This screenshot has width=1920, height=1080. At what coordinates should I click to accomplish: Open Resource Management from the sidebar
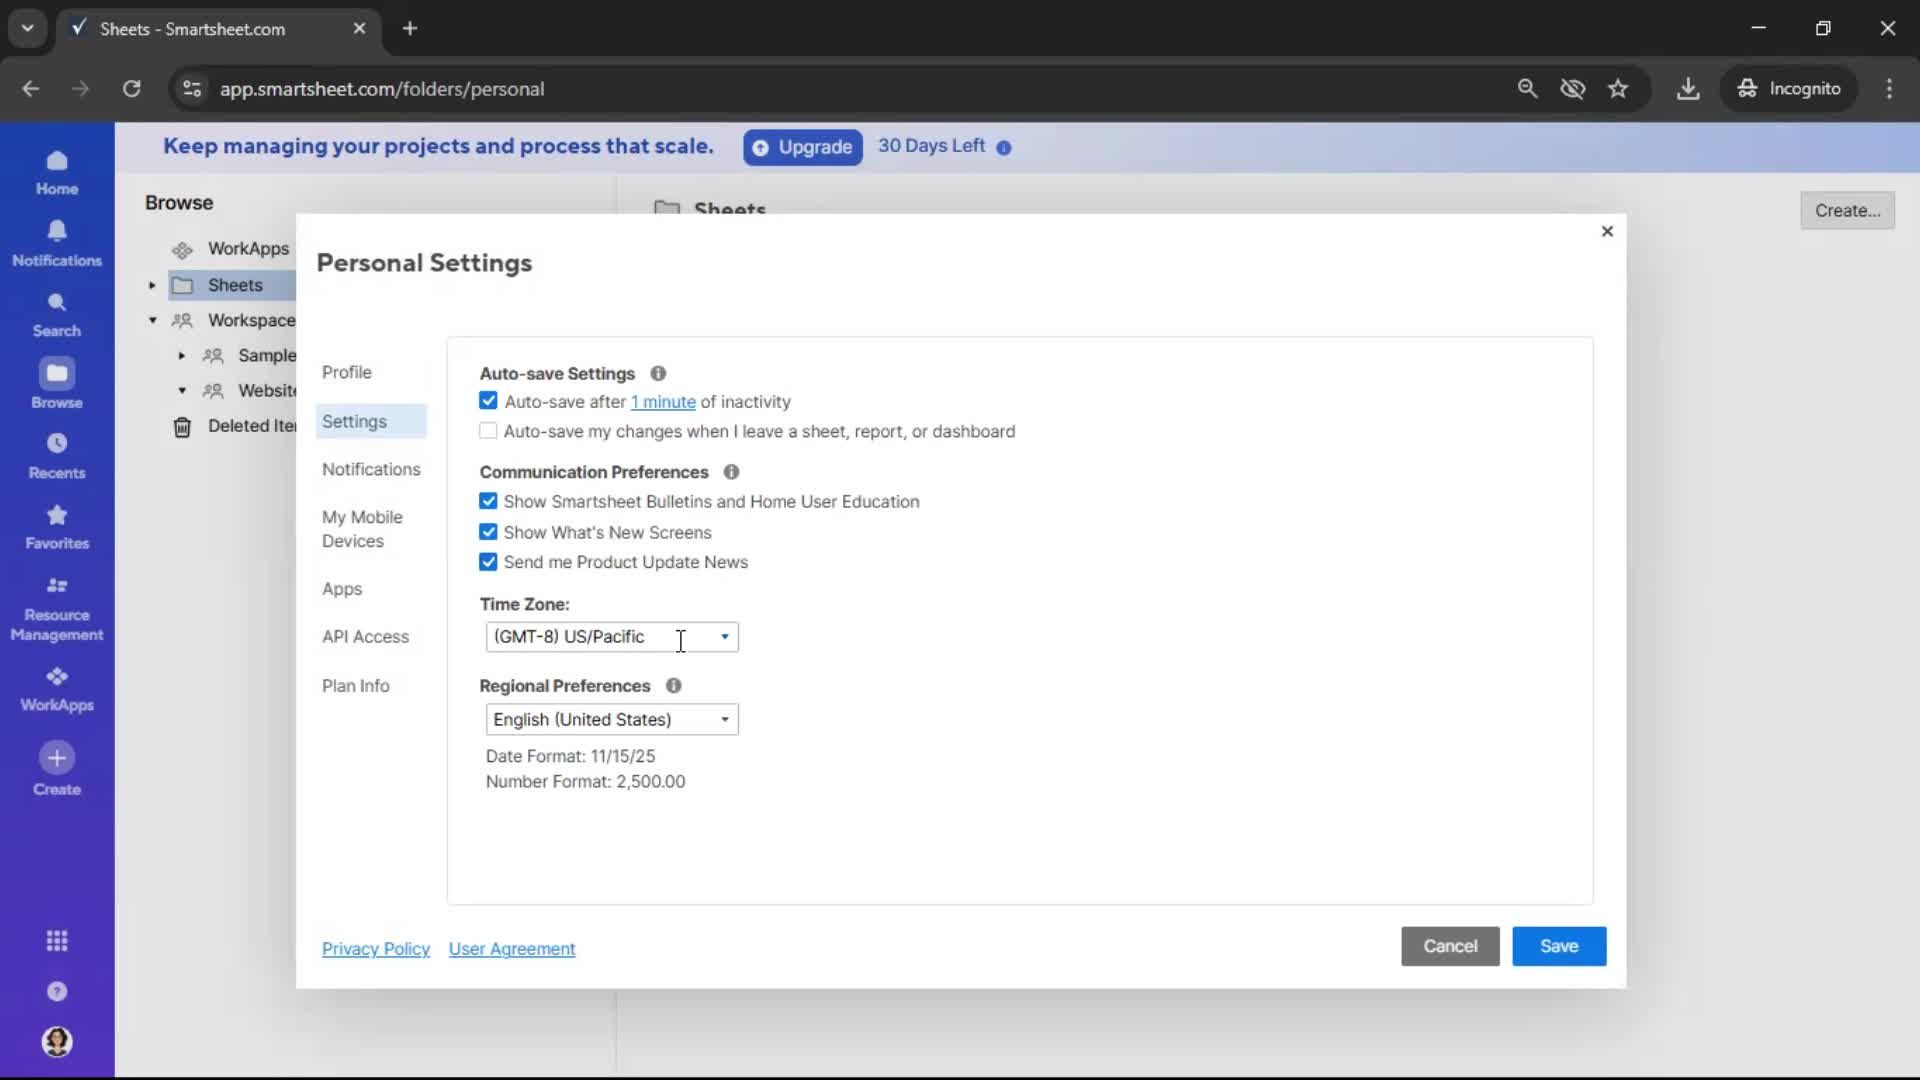57,605
